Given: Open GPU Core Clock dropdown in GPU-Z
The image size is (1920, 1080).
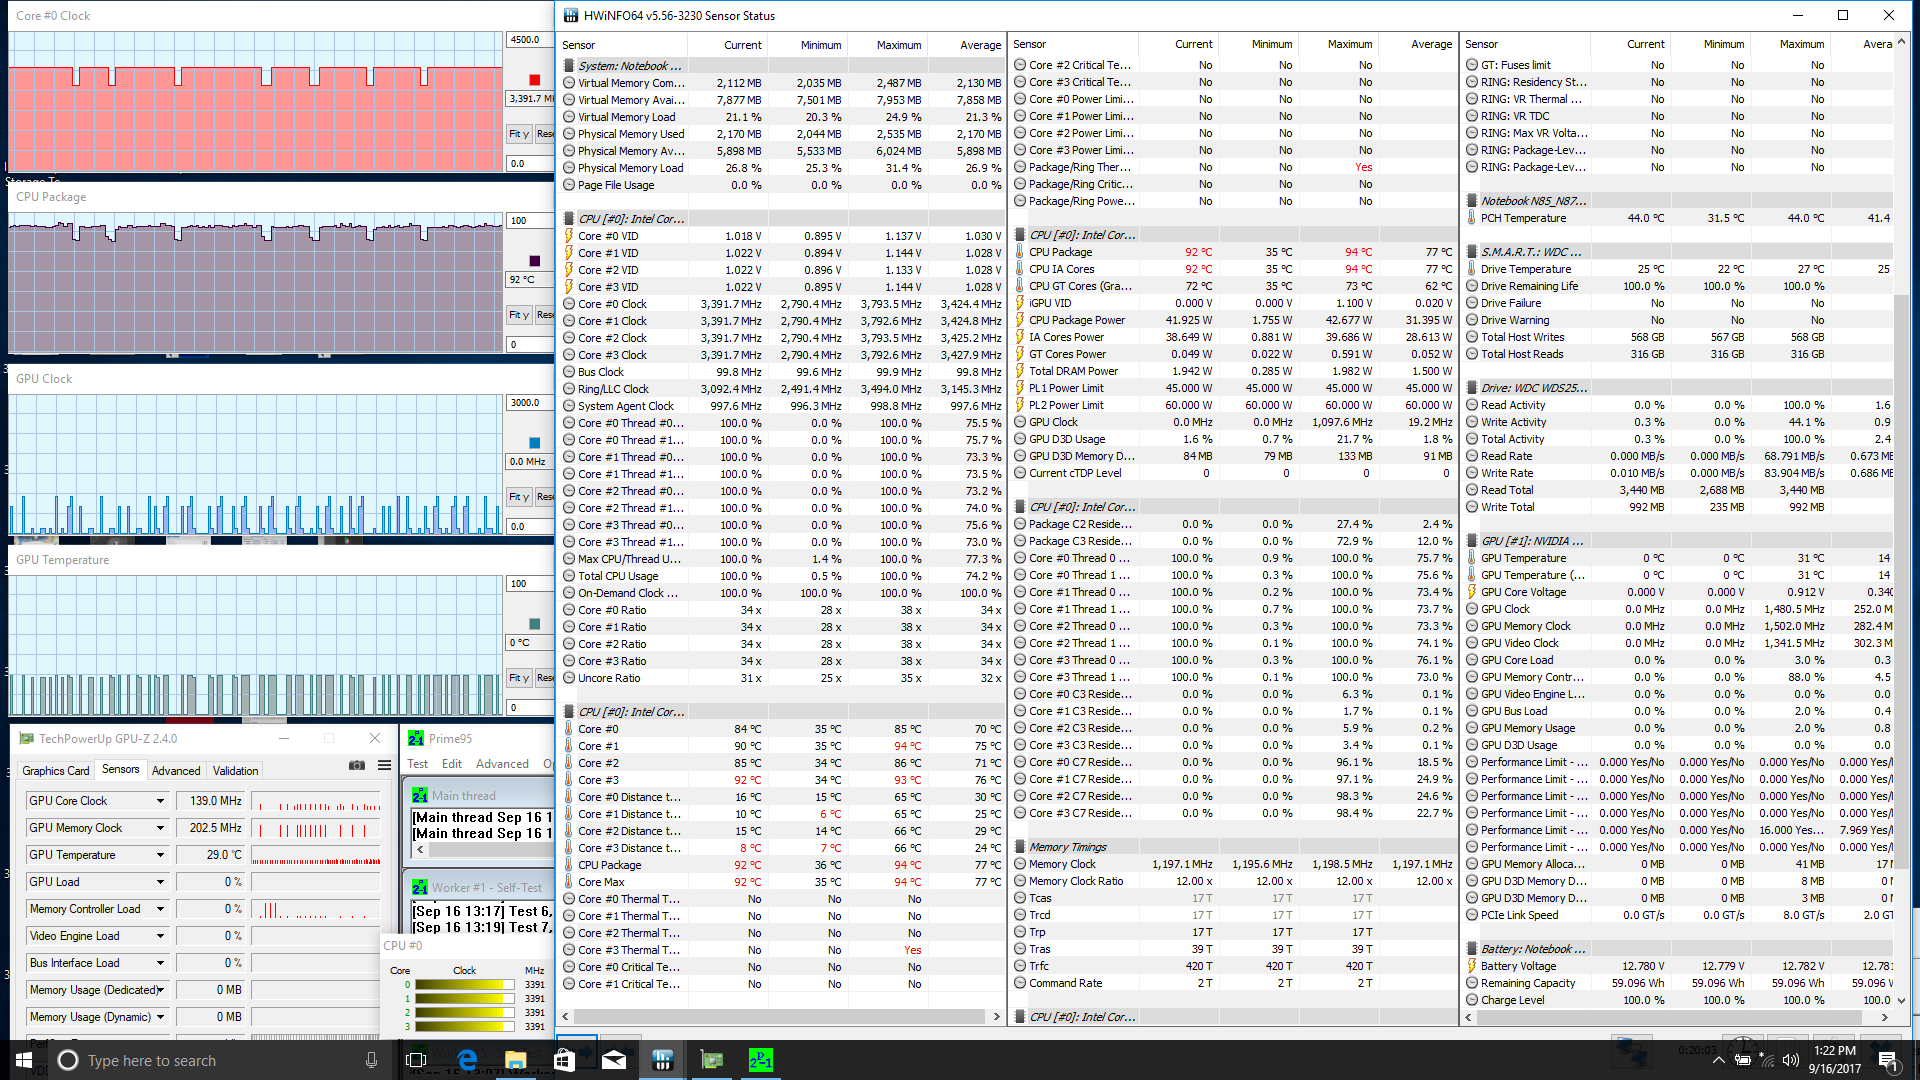Looking at the screenshot, I should (x=160, y=801).
